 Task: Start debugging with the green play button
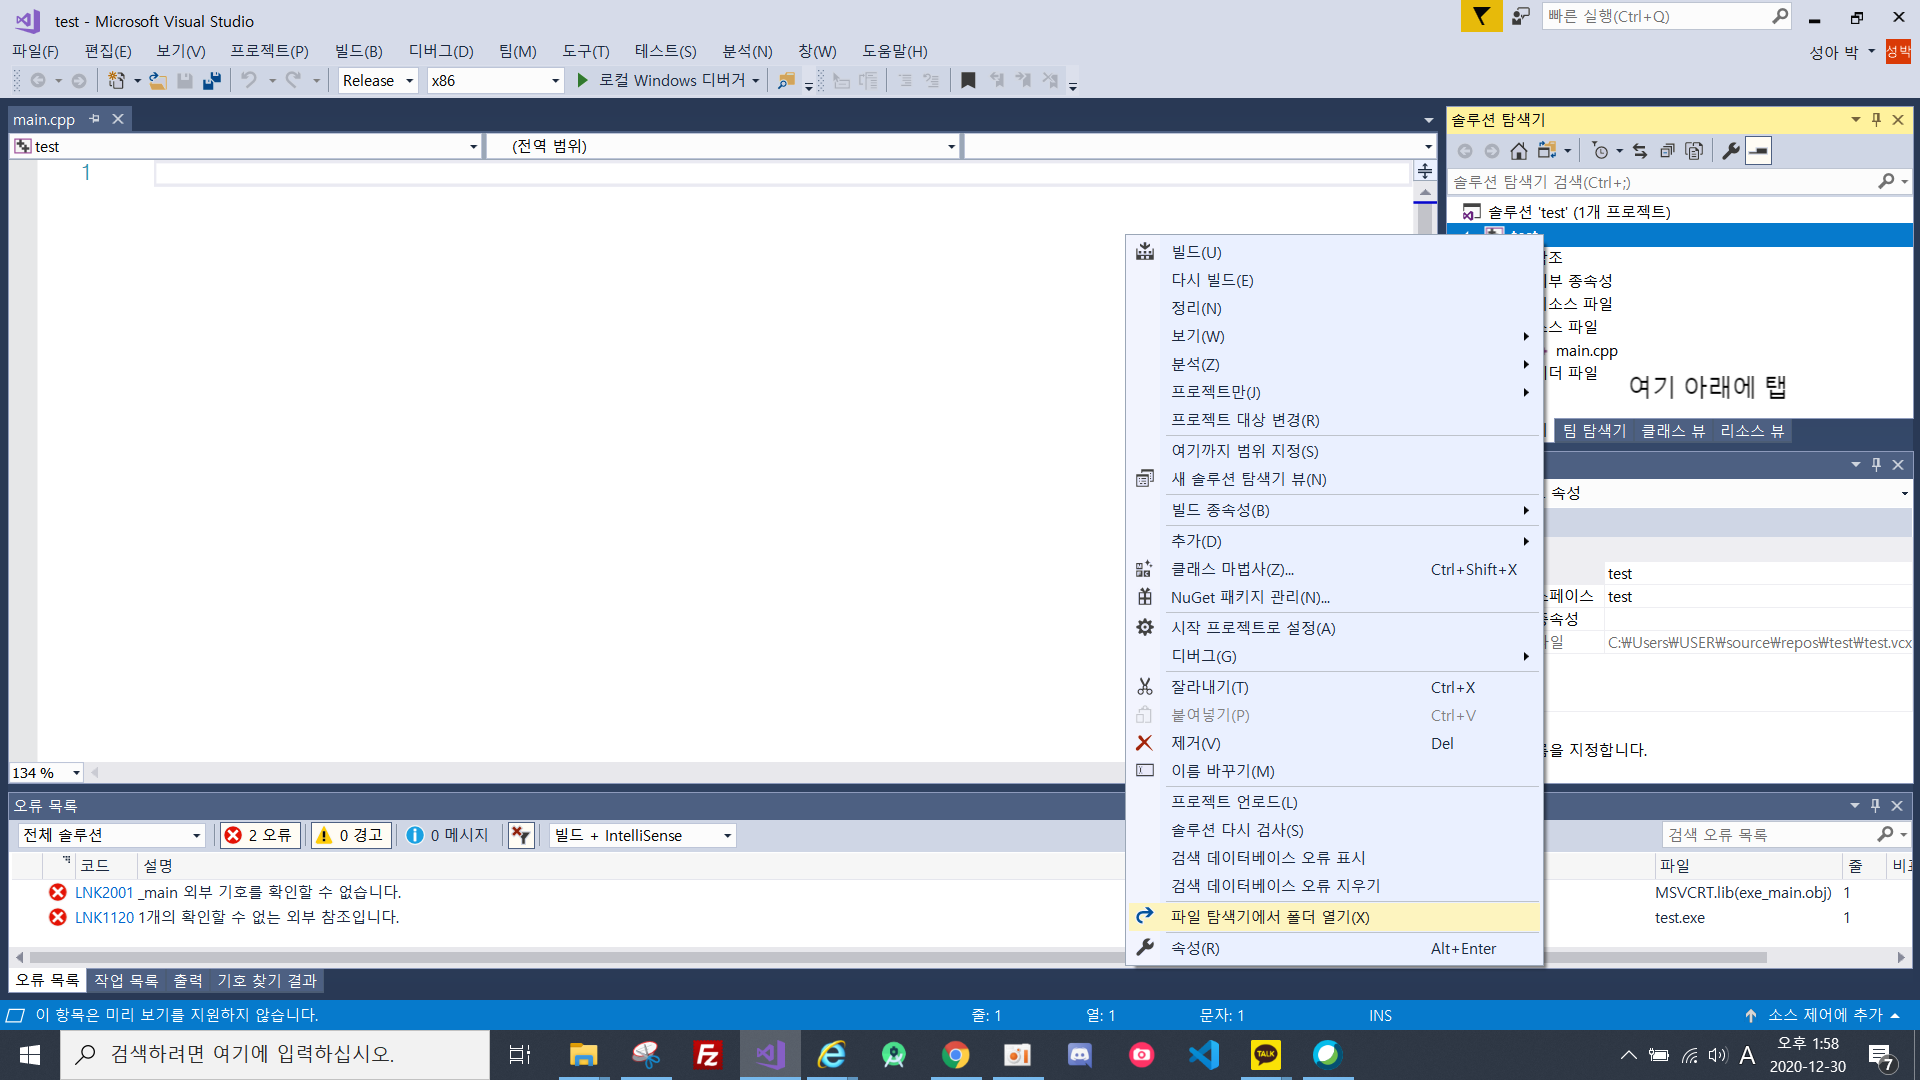[x=583, y=81]
